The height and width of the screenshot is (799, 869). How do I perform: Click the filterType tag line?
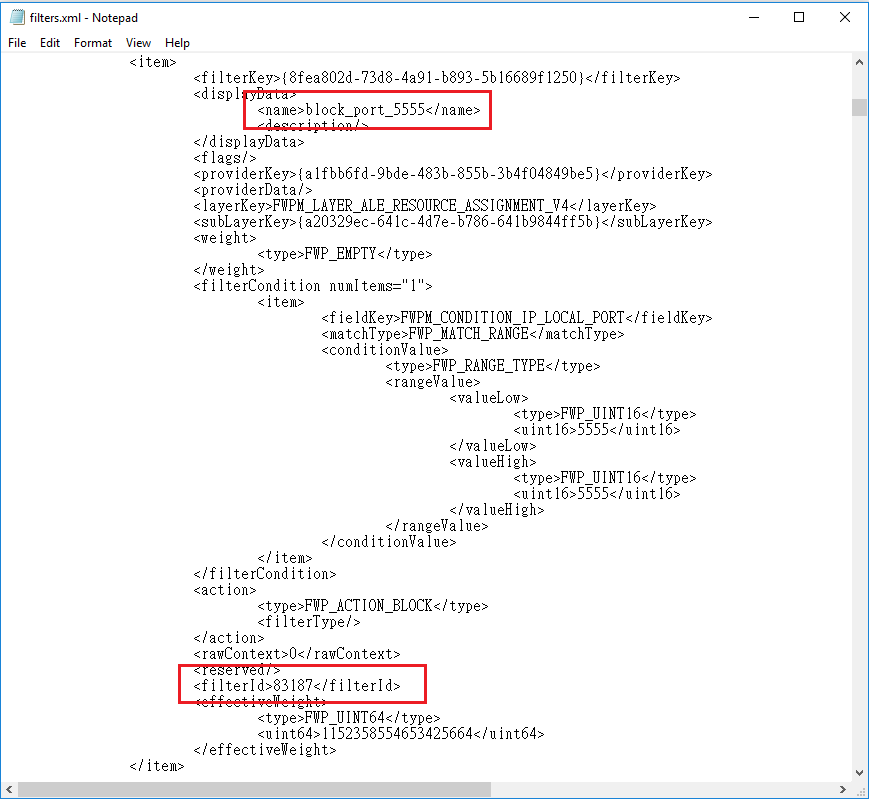309,622
